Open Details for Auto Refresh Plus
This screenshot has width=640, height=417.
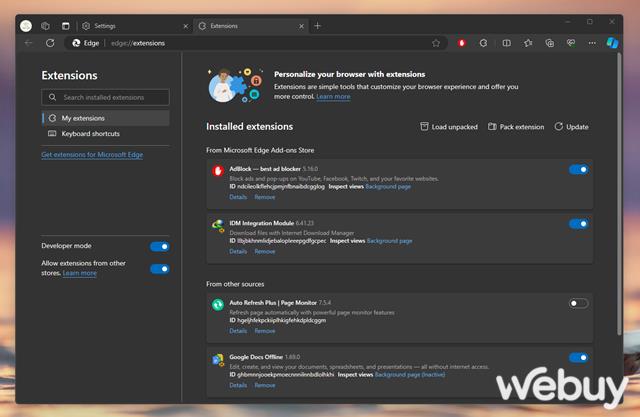pyautogui.click(x=238, y=331)
